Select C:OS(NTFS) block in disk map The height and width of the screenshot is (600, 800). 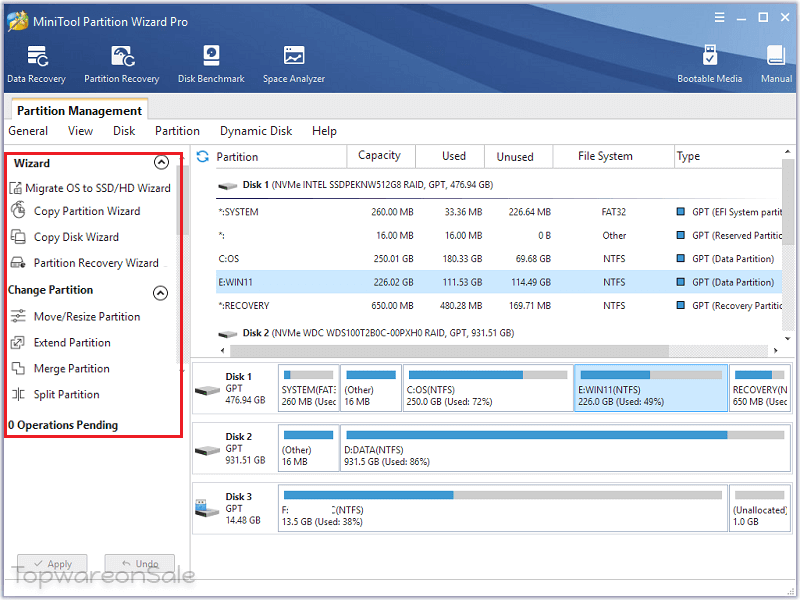[488, 388]
